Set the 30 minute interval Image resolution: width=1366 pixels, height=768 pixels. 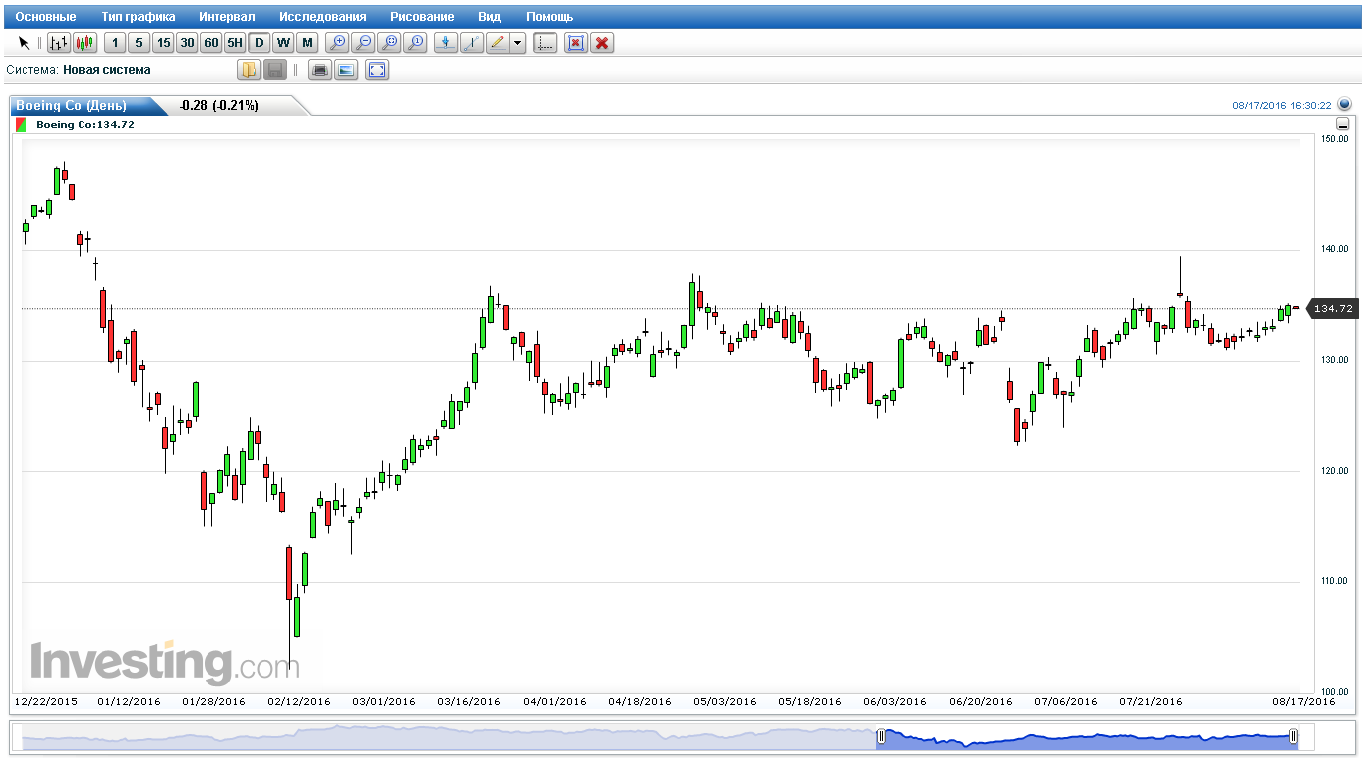(x=187, y=43)
